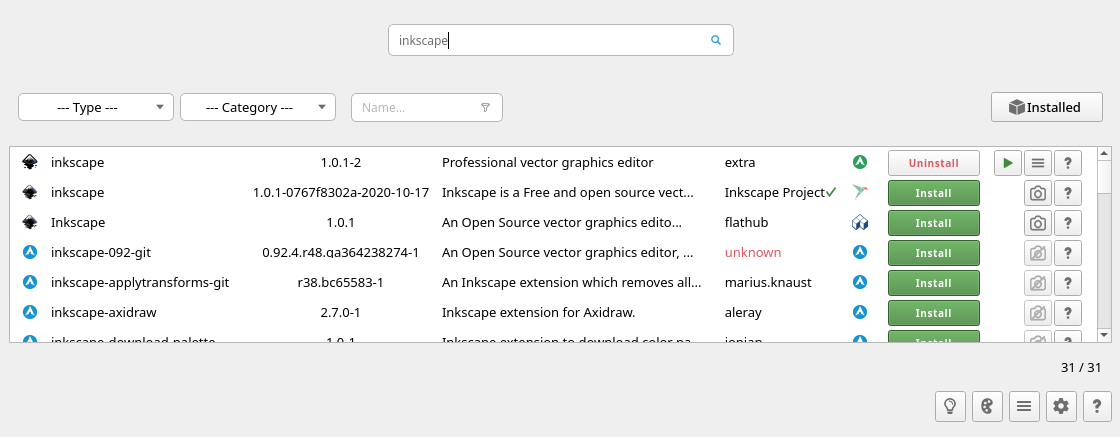The image size is (1120, 437).
Task: Click scrollbar up arrow of results list
Action: click(1104, 154)
